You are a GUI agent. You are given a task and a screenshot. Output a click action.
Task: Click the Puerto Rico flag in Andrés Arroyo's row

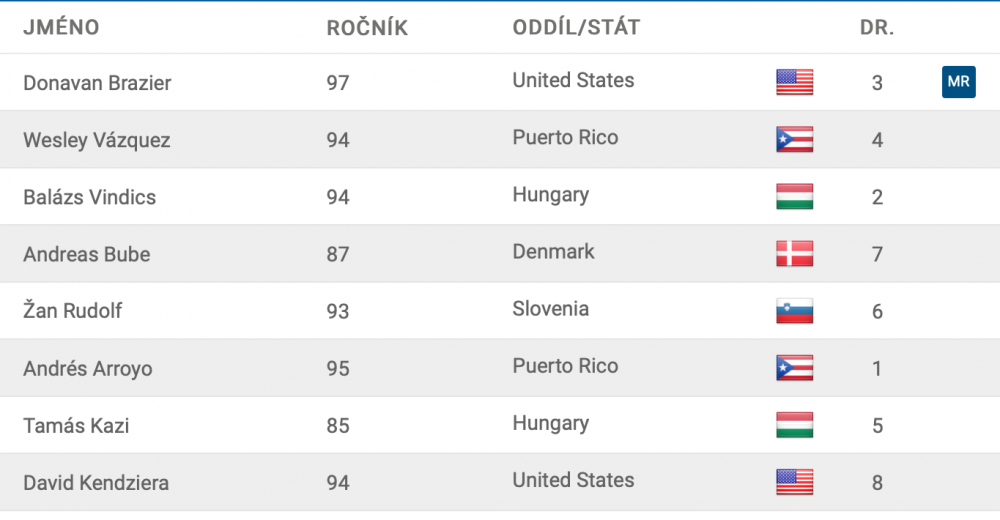tap(794, 368)
